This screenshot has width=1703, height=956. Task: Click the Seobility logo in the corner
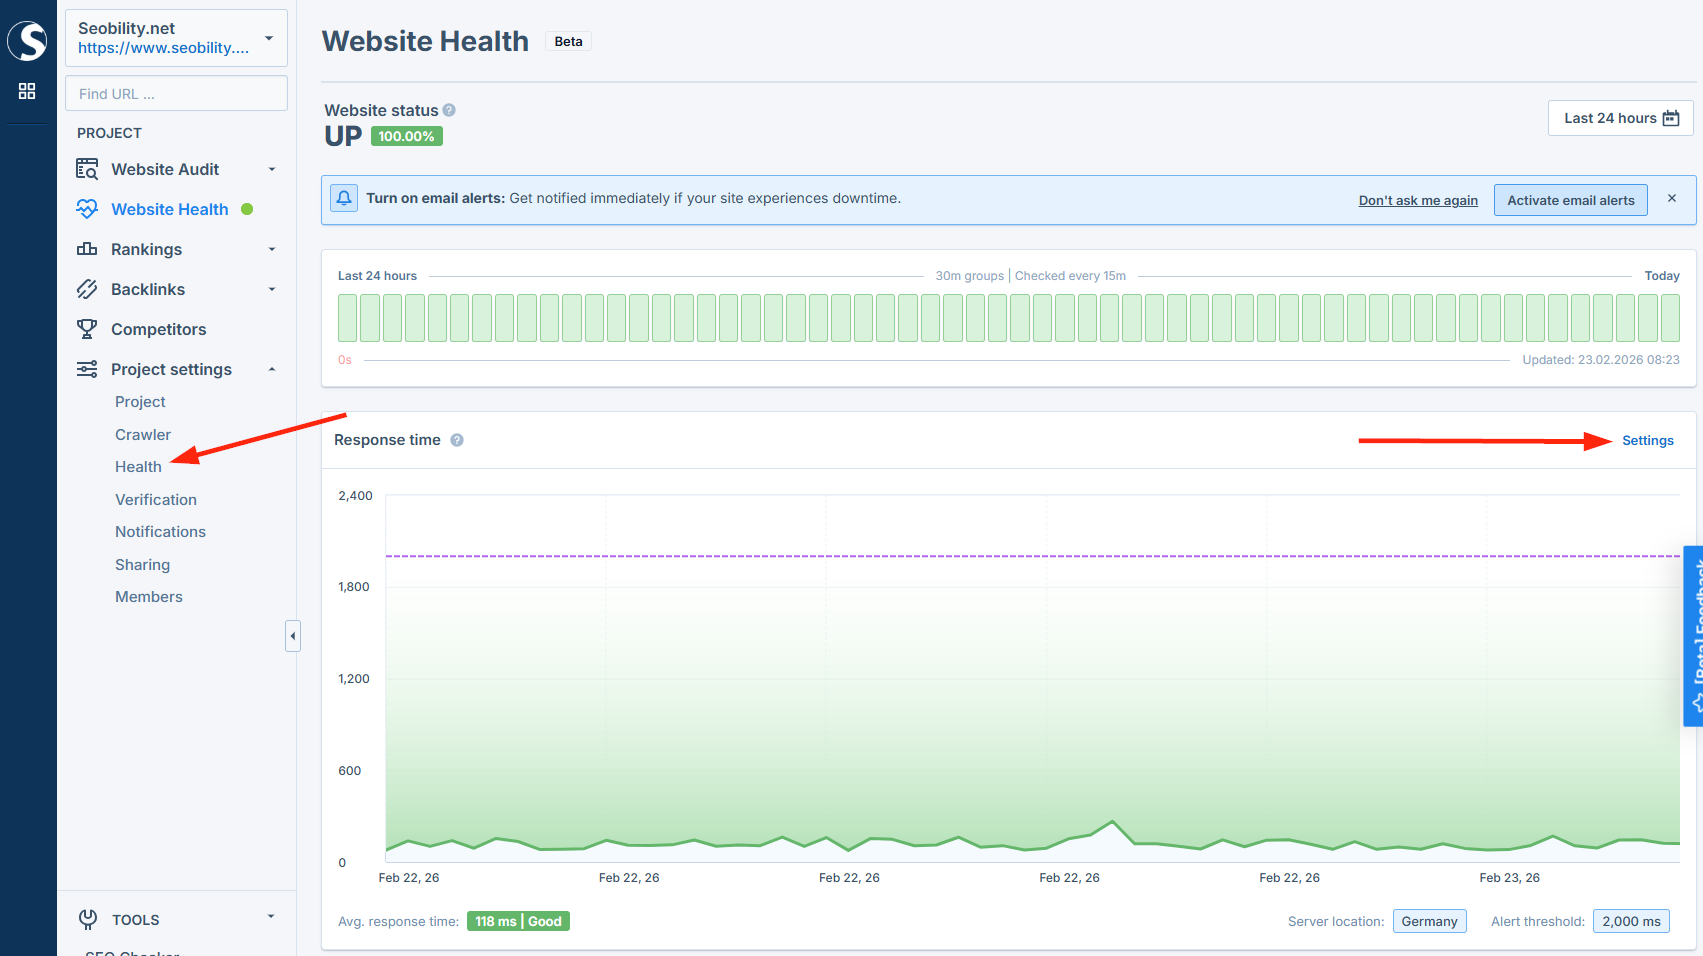[27, 40]
